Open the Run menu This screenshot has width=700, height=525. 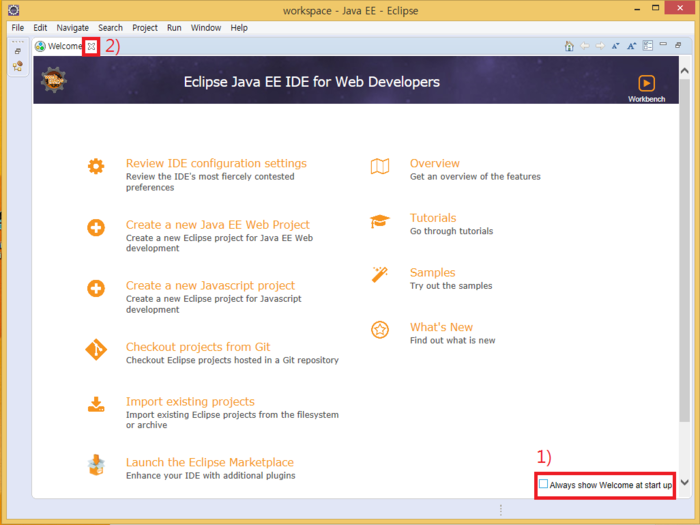(174, 28)
